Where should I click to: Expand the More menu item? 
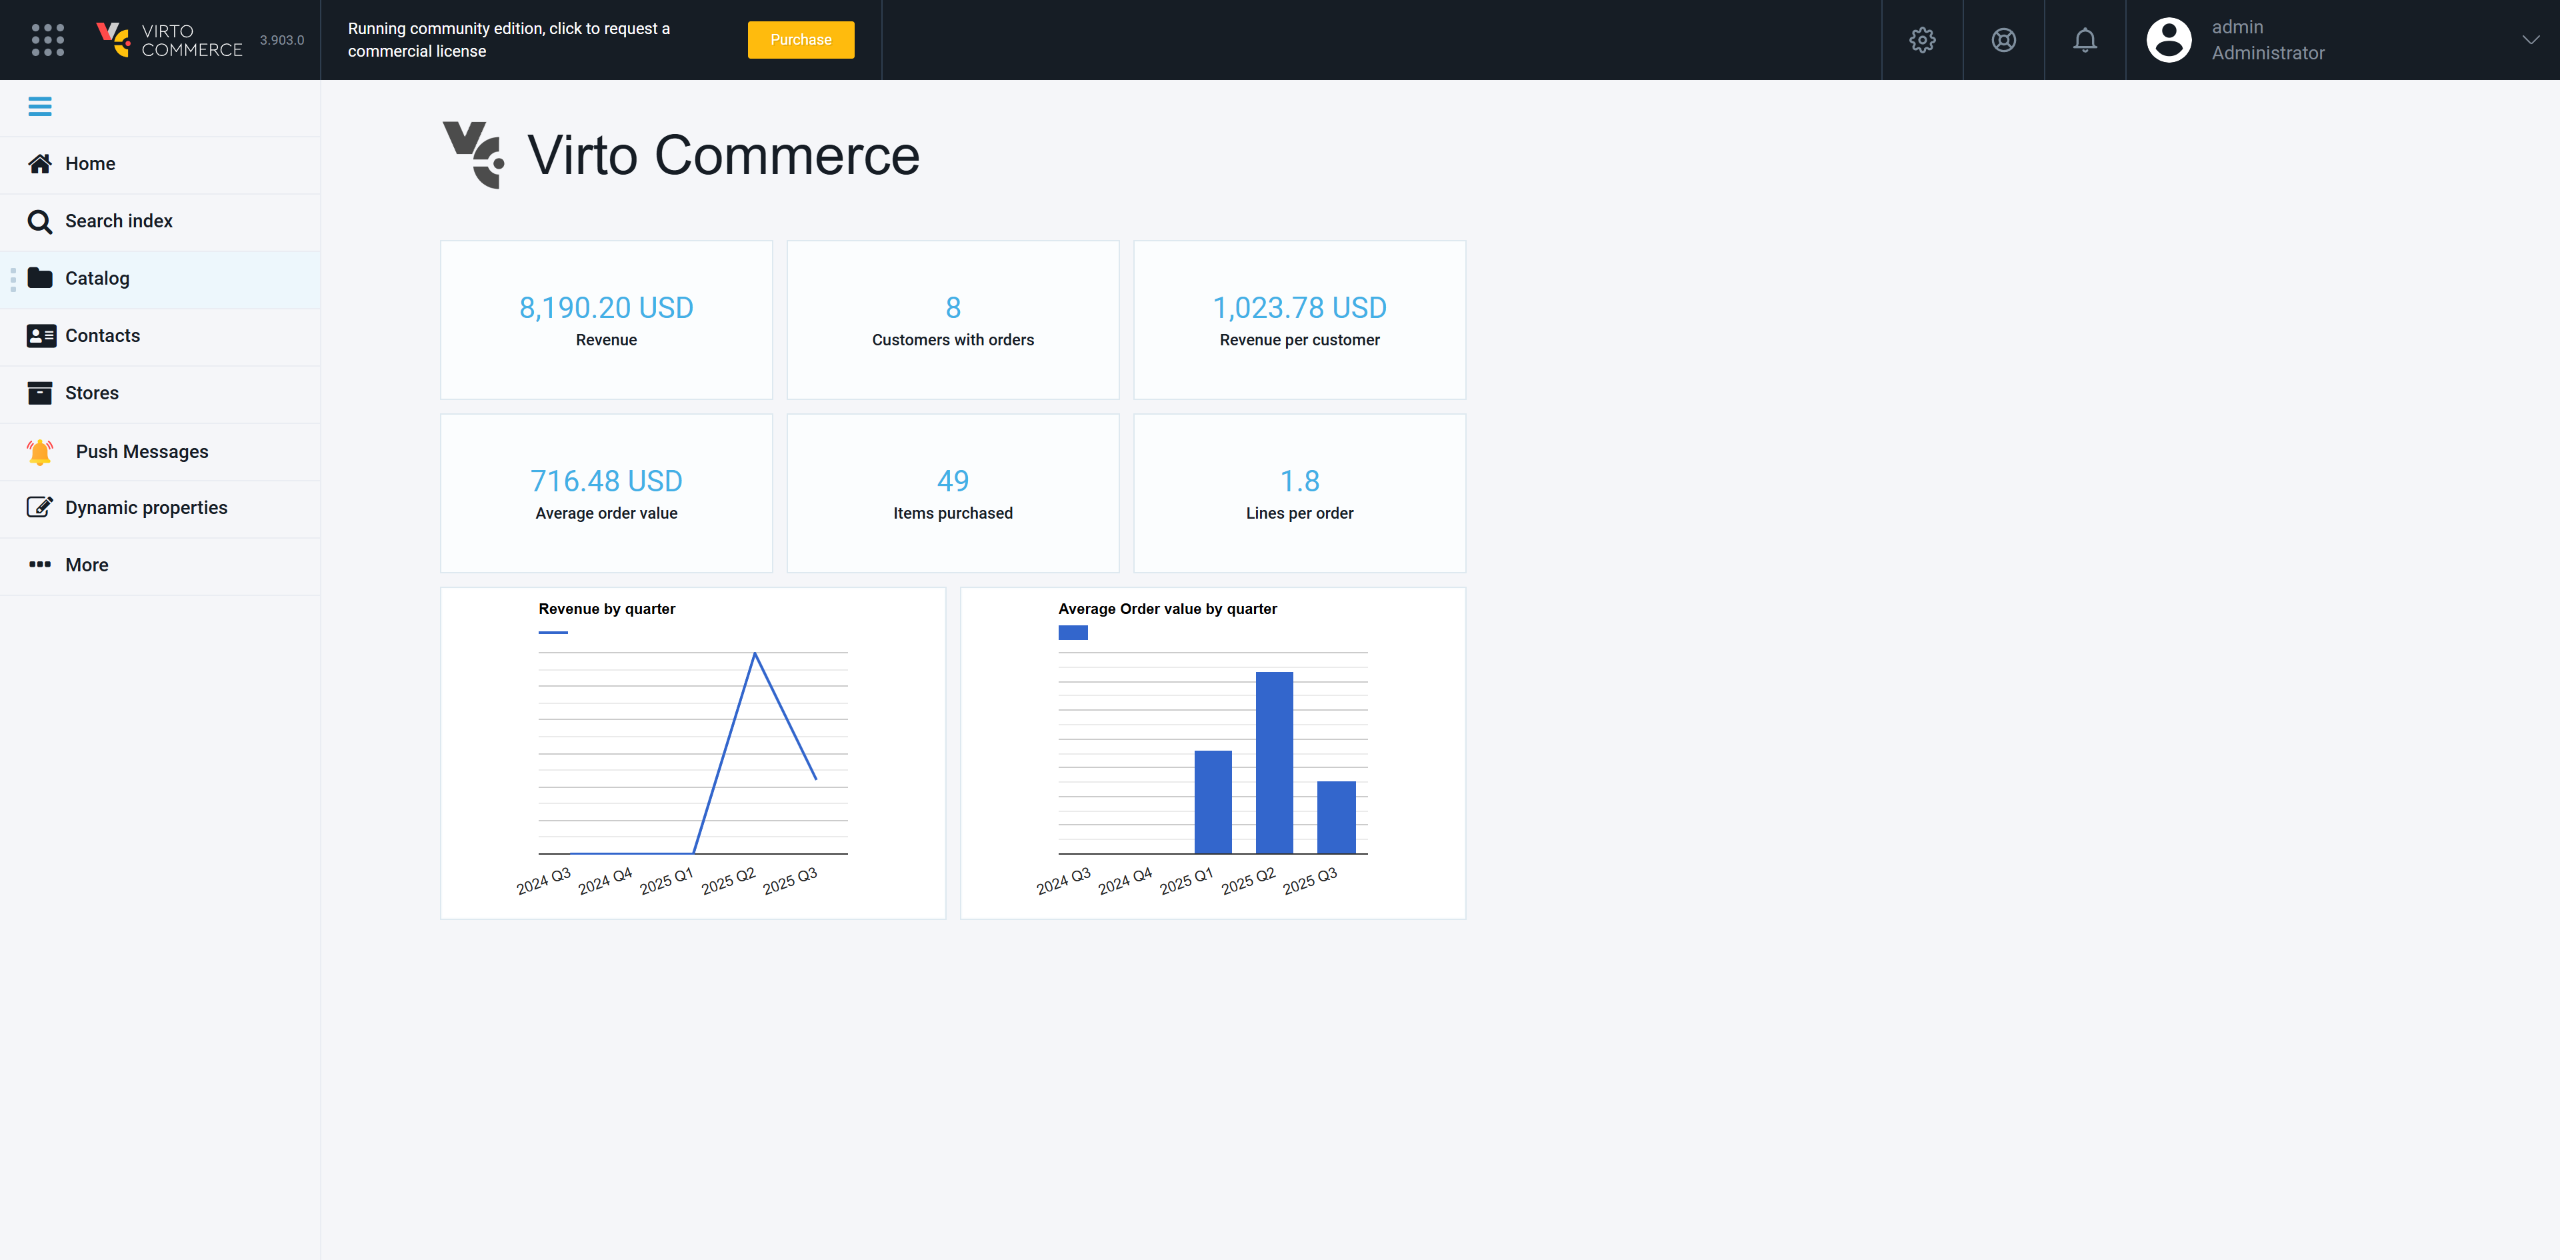pyautogui.click(x=87, y=565)
